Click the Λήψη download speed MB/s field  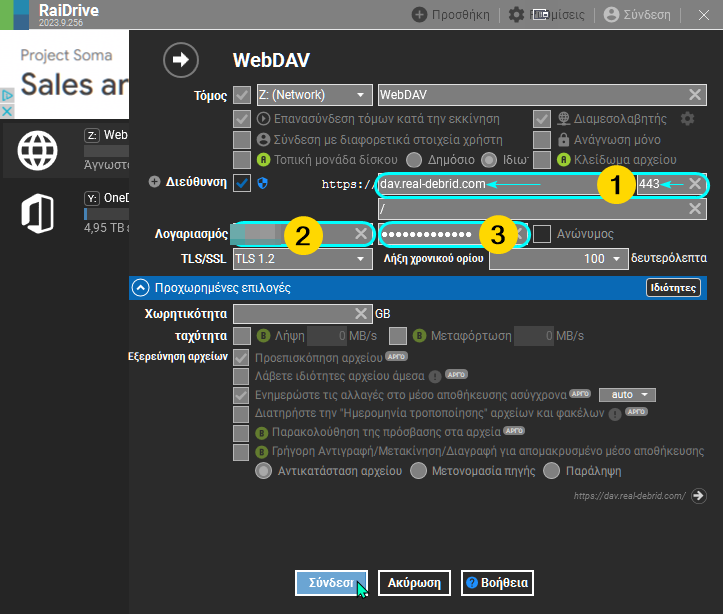[x=327, y=336]
